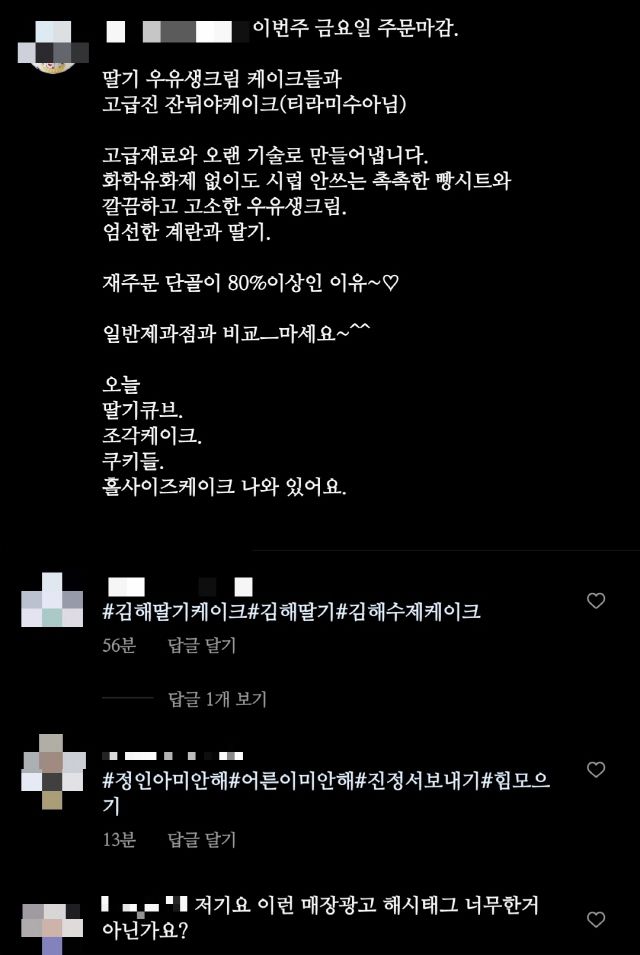The image size is (640, 955).
Task: Reply to the 13분 comment
Action: point(202,840)
